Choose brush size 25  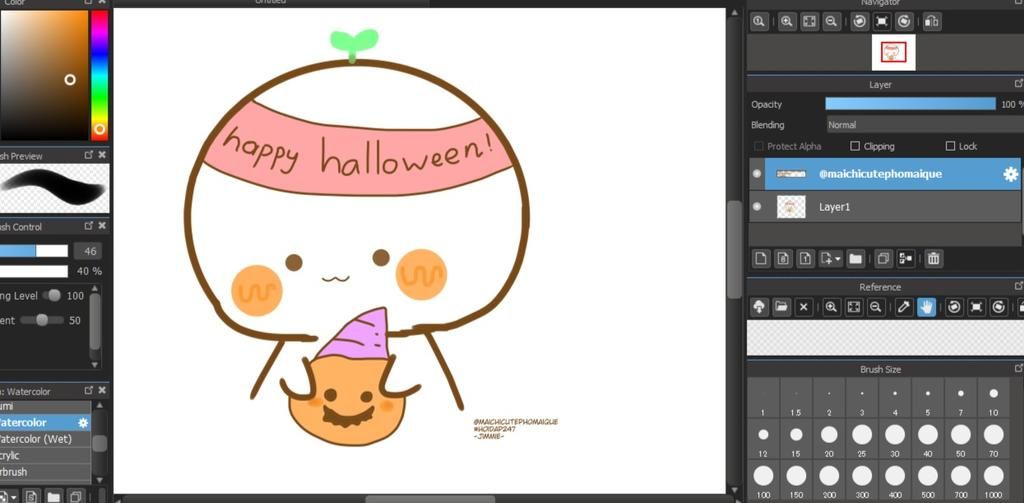point(862,439)
